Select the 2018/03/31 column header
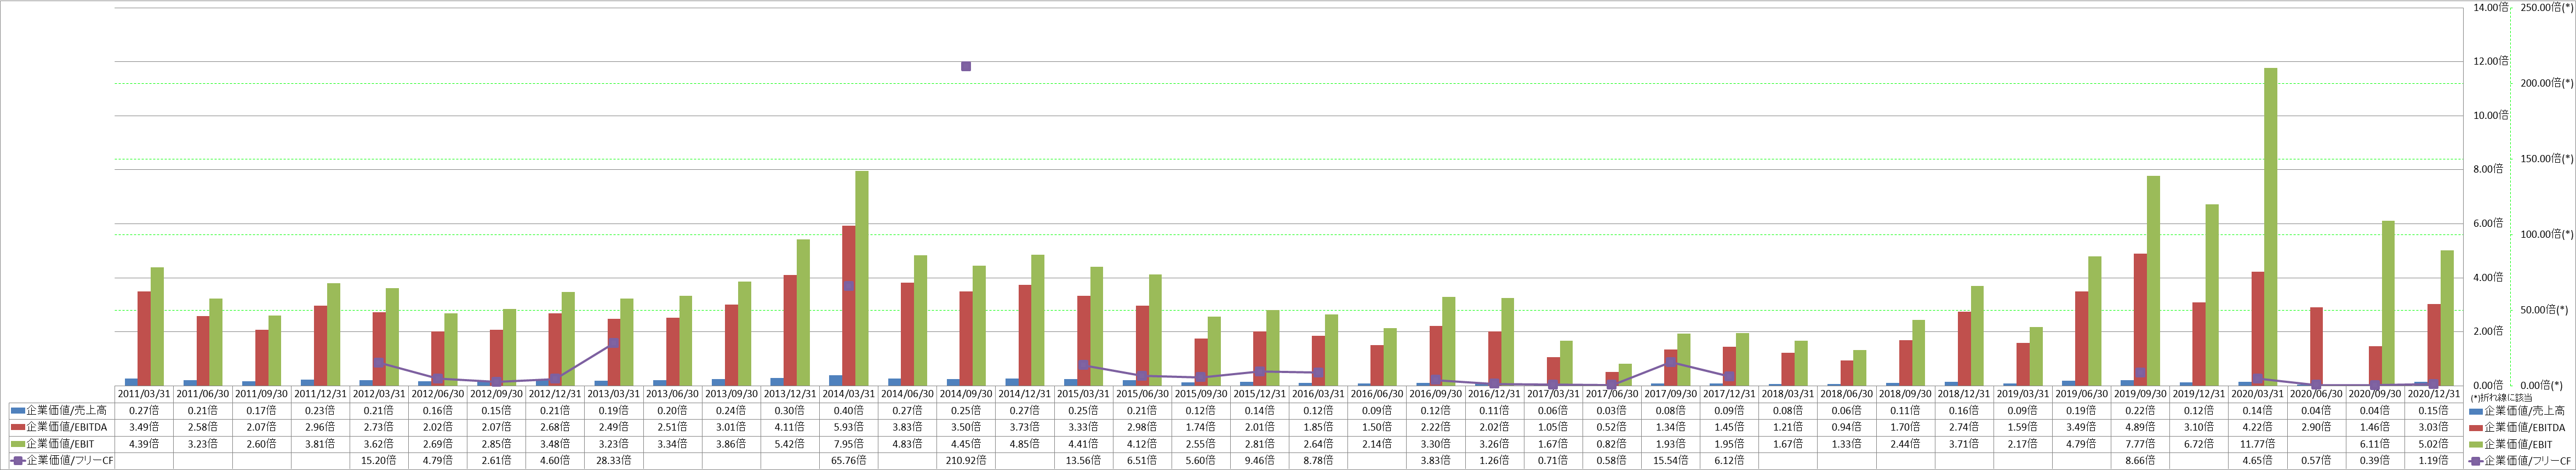This screenshot has height=470, width=2576. [1787, 394]
